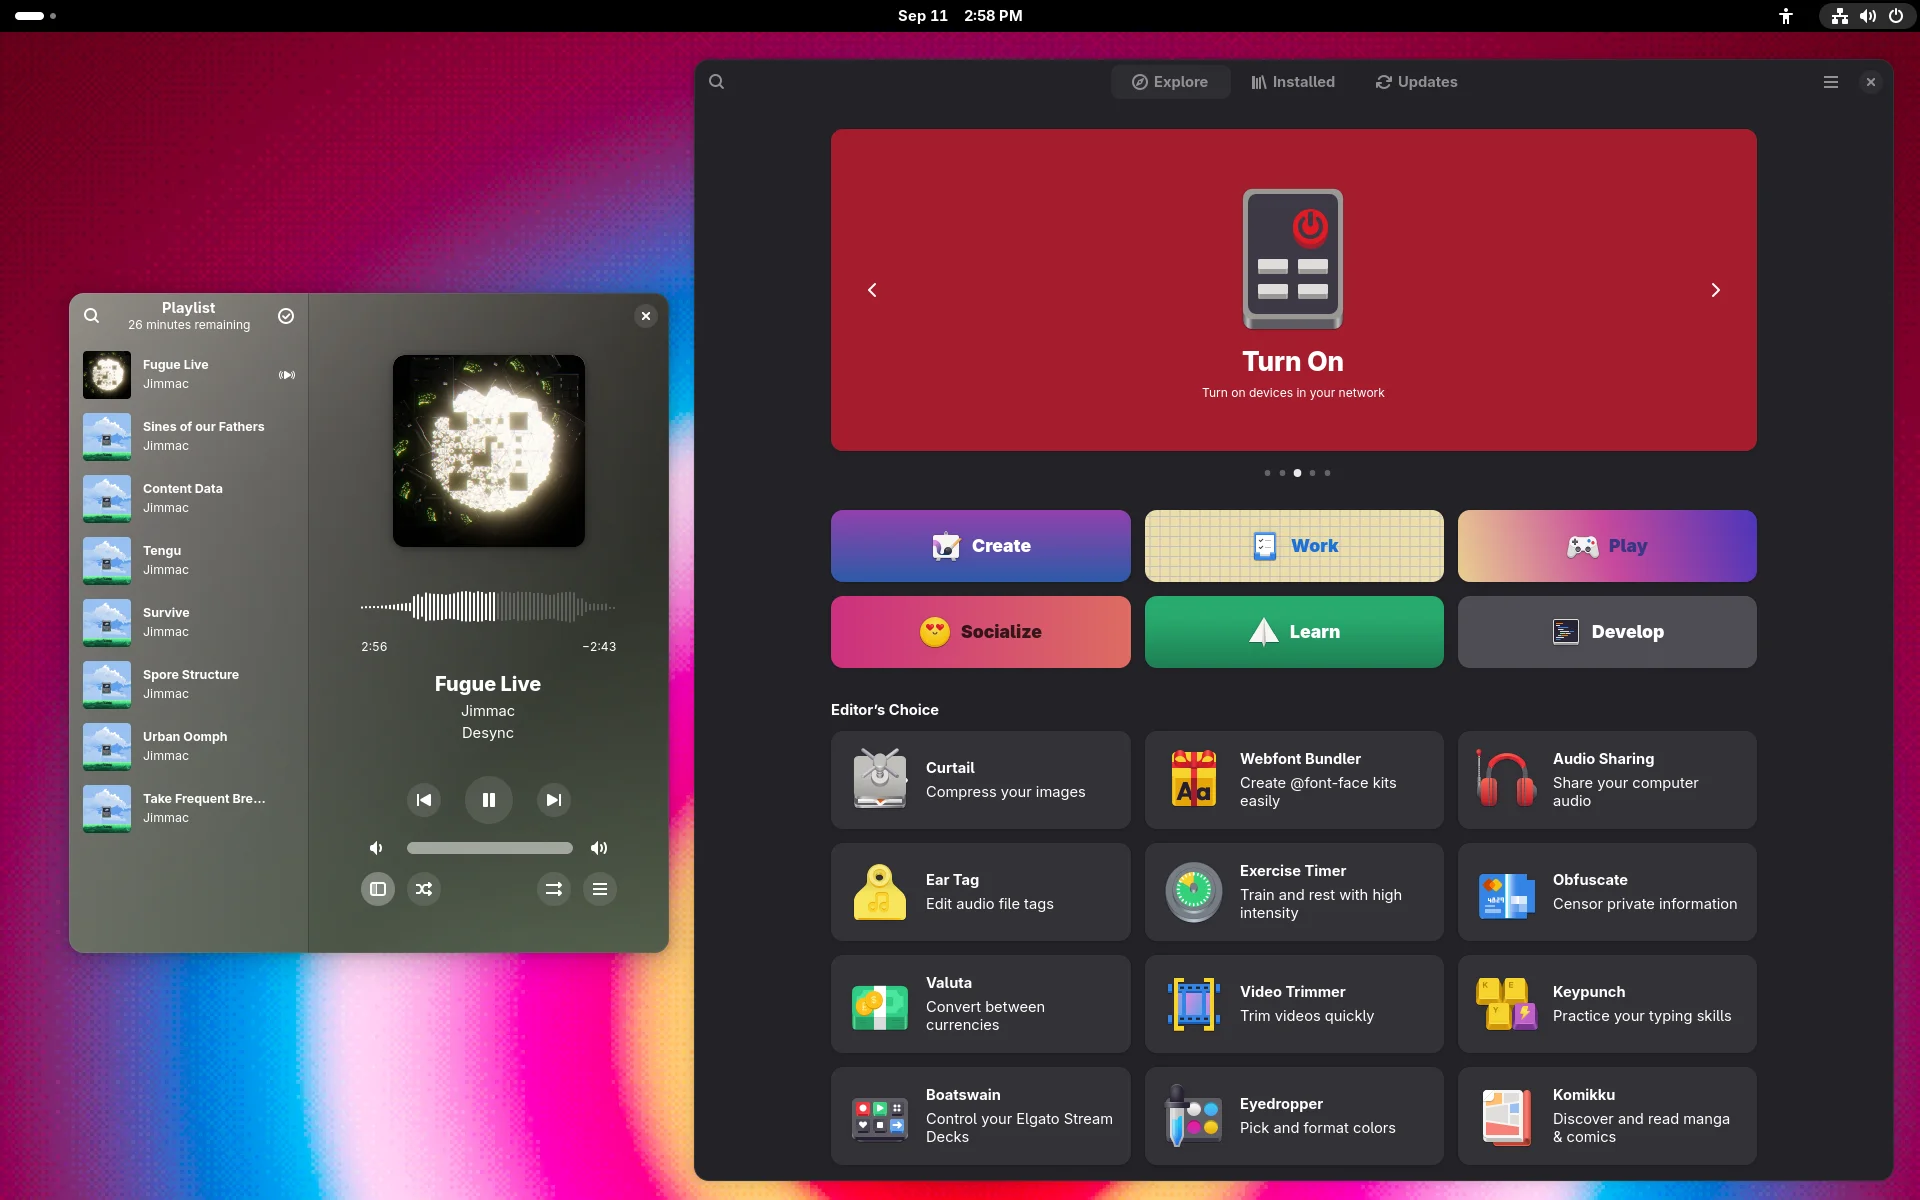Click the volume slider
The width and height of the screenshot is (1920, 1200).
[x=488, y=847]
